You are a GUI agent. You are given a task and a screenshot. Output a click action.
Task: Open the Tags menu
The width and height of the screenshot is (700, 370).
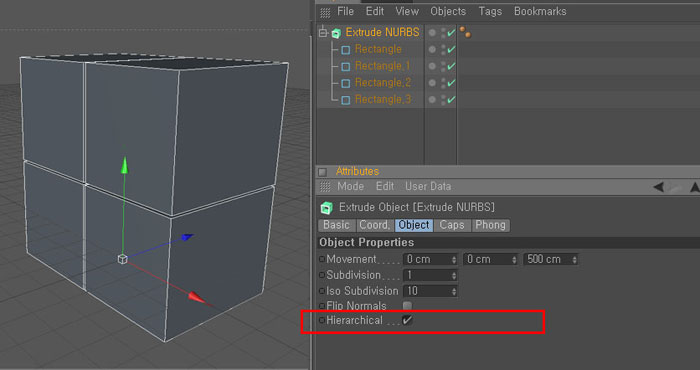pyautogui.click(x=490, y=11)
